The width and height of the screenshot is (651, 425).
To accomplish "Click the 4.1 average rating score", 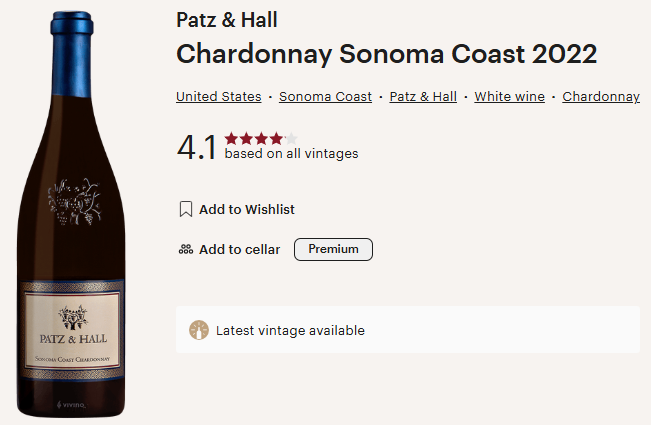I will pyautogui.click(x=197, y=147).
